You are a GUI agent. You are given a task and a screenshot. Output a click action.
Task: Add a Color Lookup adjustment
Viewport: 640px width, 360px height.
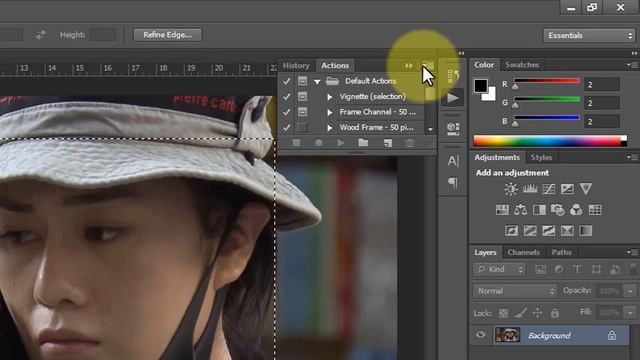tap(595, 210)
